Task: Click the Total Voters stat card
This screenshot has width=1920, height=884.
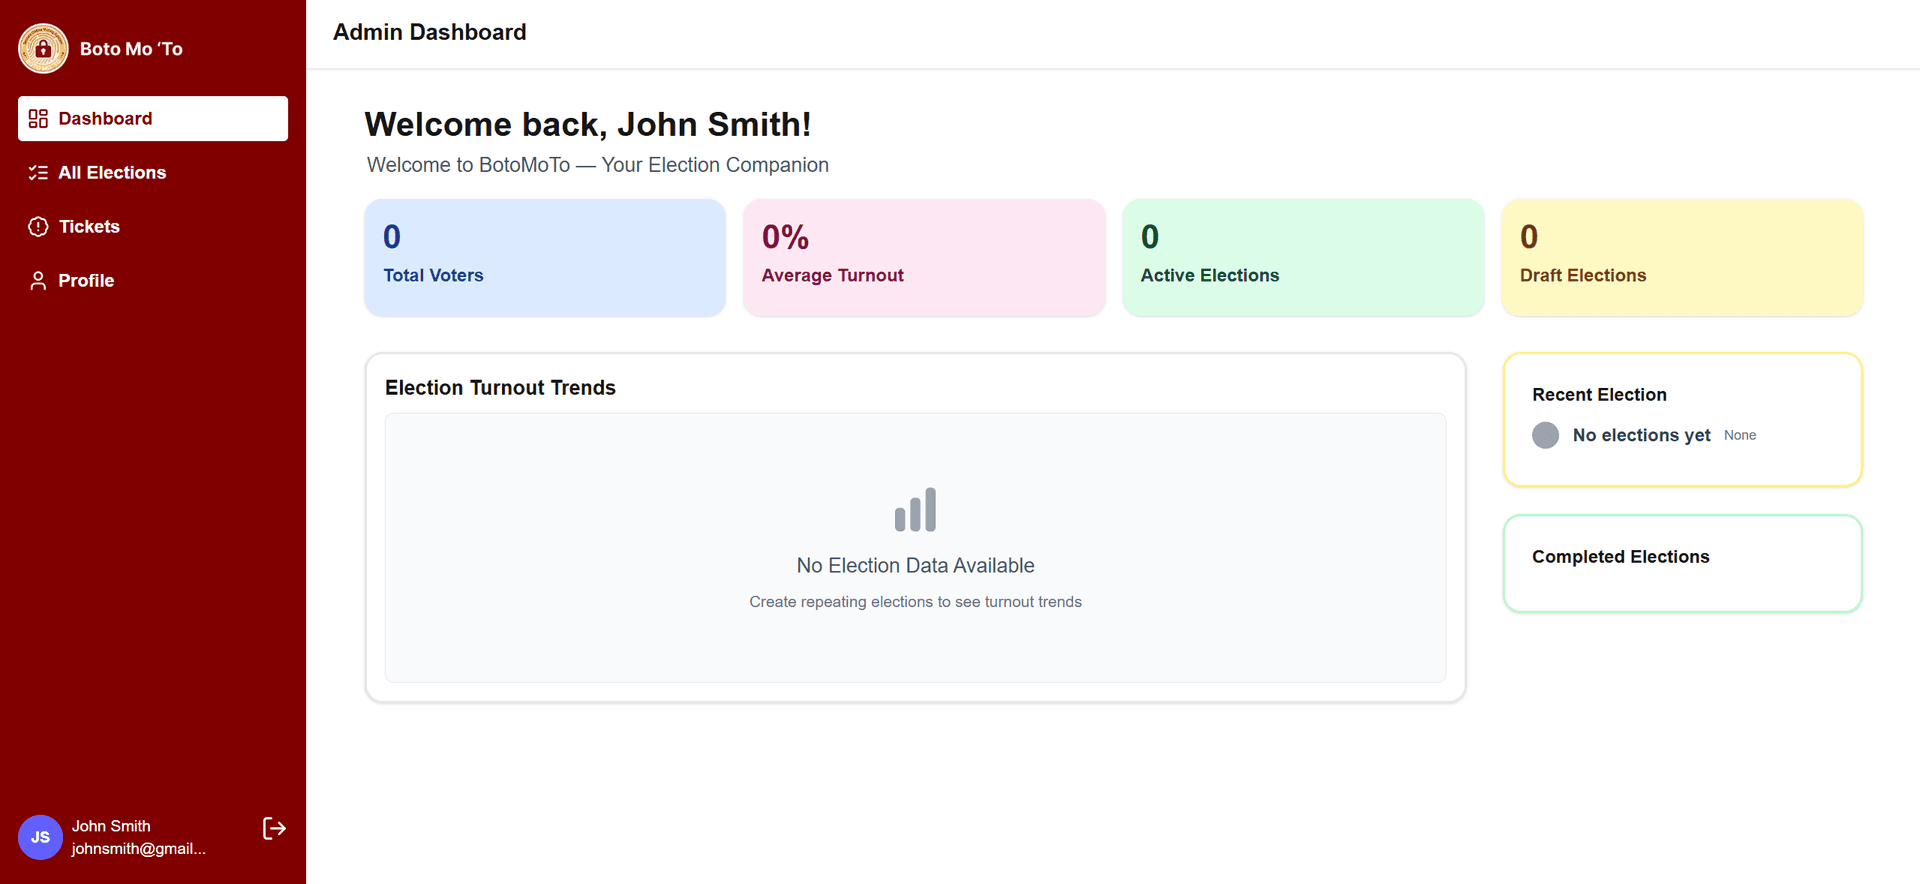Action: pyautogui.click(x=545, y=258)
